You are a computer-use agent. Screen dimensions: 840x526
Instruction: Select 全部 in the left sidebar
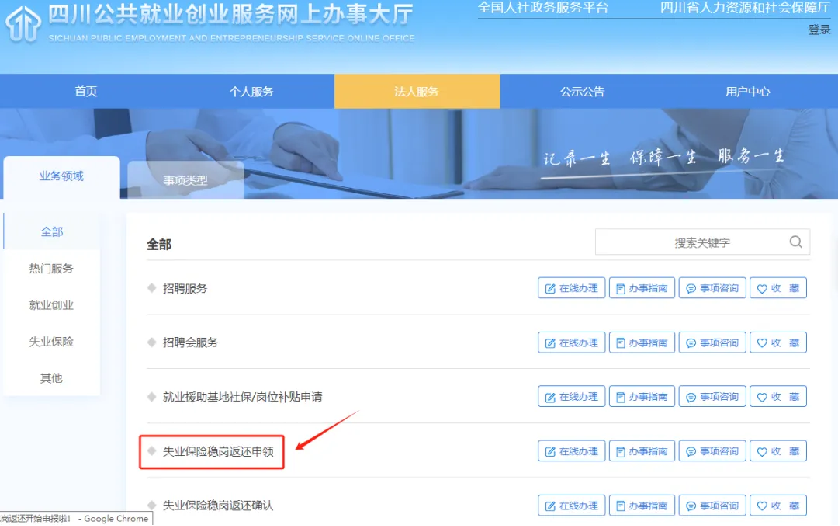click(52, 232)
